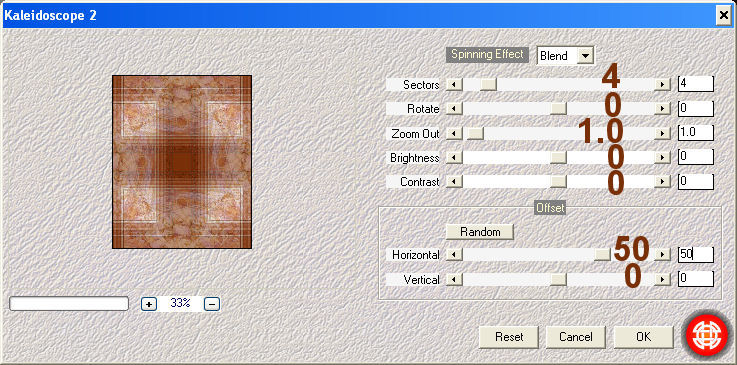Click Brightness slider left arrow
The width and height of the screenshot is (737, 365).
pos(454,157)
